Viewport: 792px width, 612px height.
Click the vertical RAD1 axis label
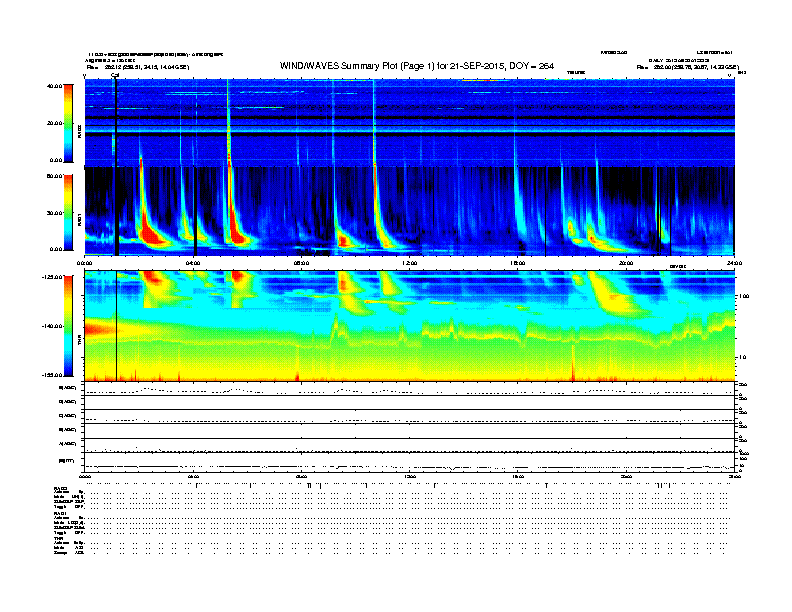click(x=79, y=219)
